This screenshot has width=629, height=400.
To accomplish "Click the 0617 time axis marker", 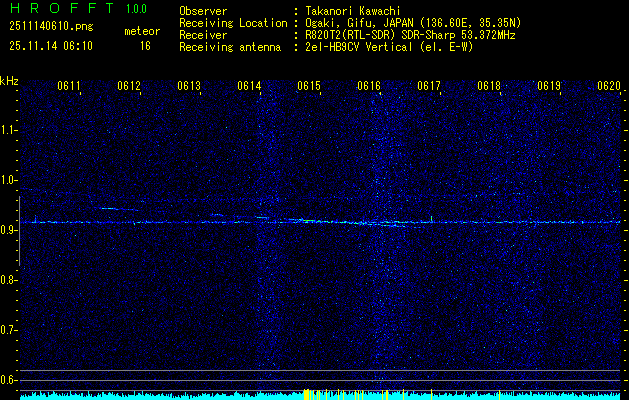I will pos(429,86).
